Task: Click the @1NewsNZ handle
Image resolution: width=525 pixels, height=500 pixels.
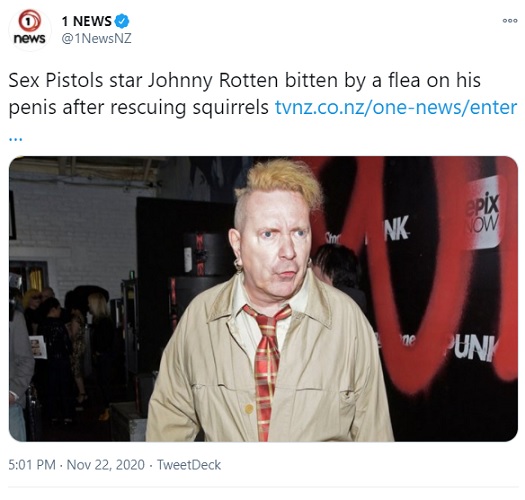Action: (96, 38)
